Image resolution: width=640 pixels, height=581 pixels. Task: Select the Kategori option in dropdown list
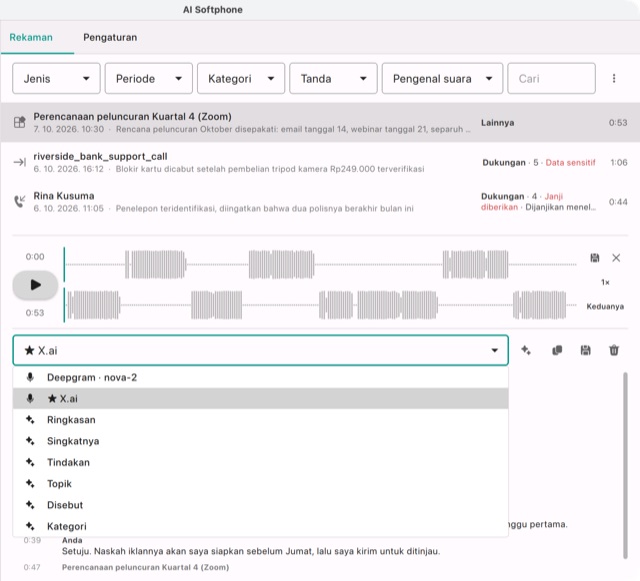pos(260,526)
